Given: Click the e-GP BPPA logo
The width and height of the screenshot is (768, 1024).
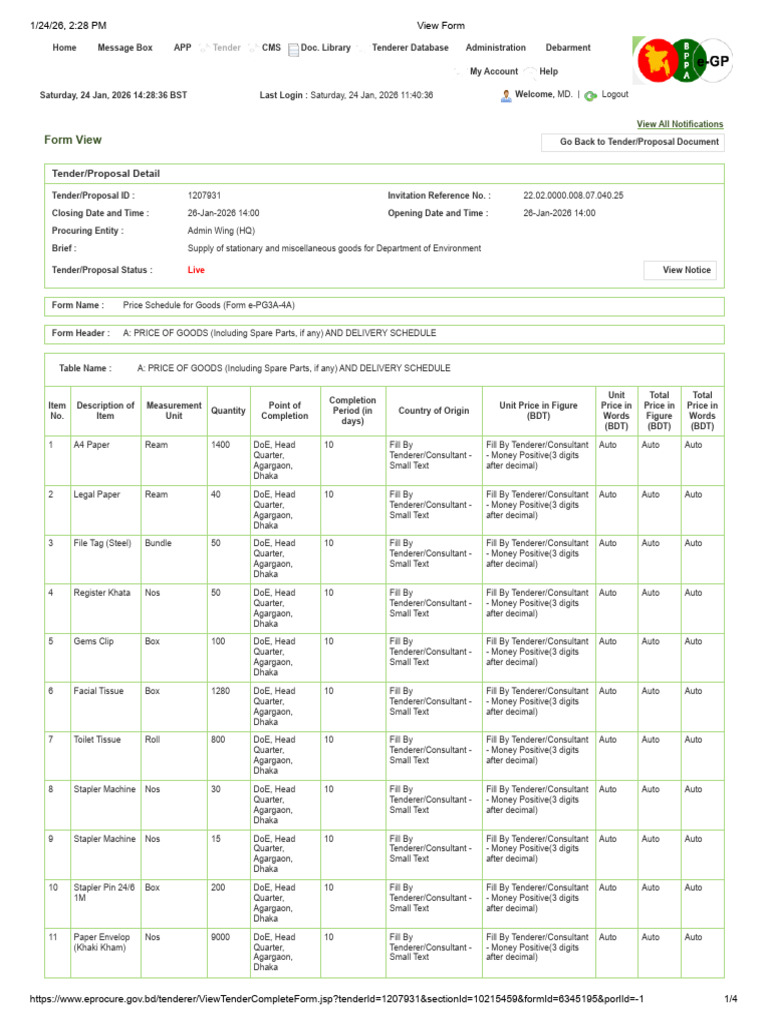Looking at the screenshot, I should [683, 61].
